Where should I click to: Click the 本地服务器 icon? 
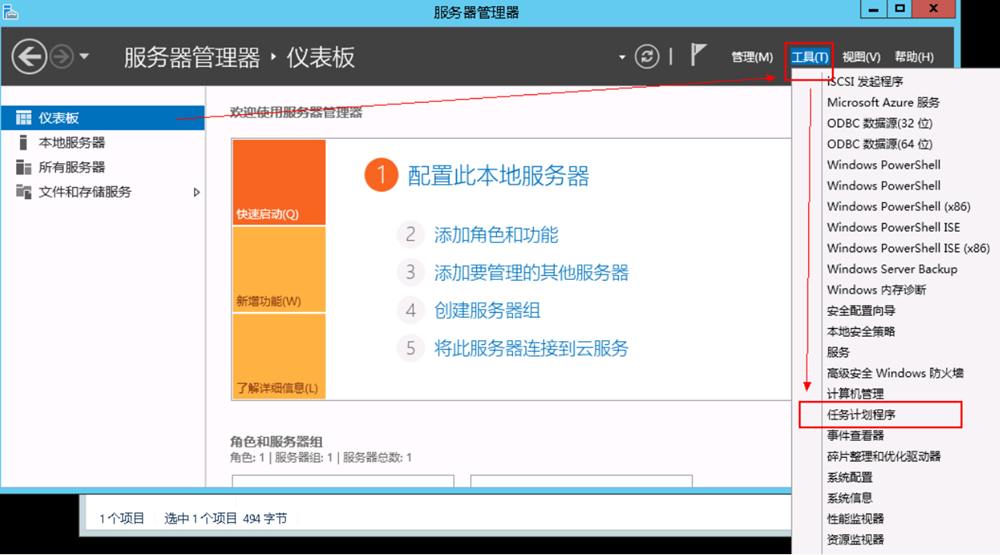point(24,143)
